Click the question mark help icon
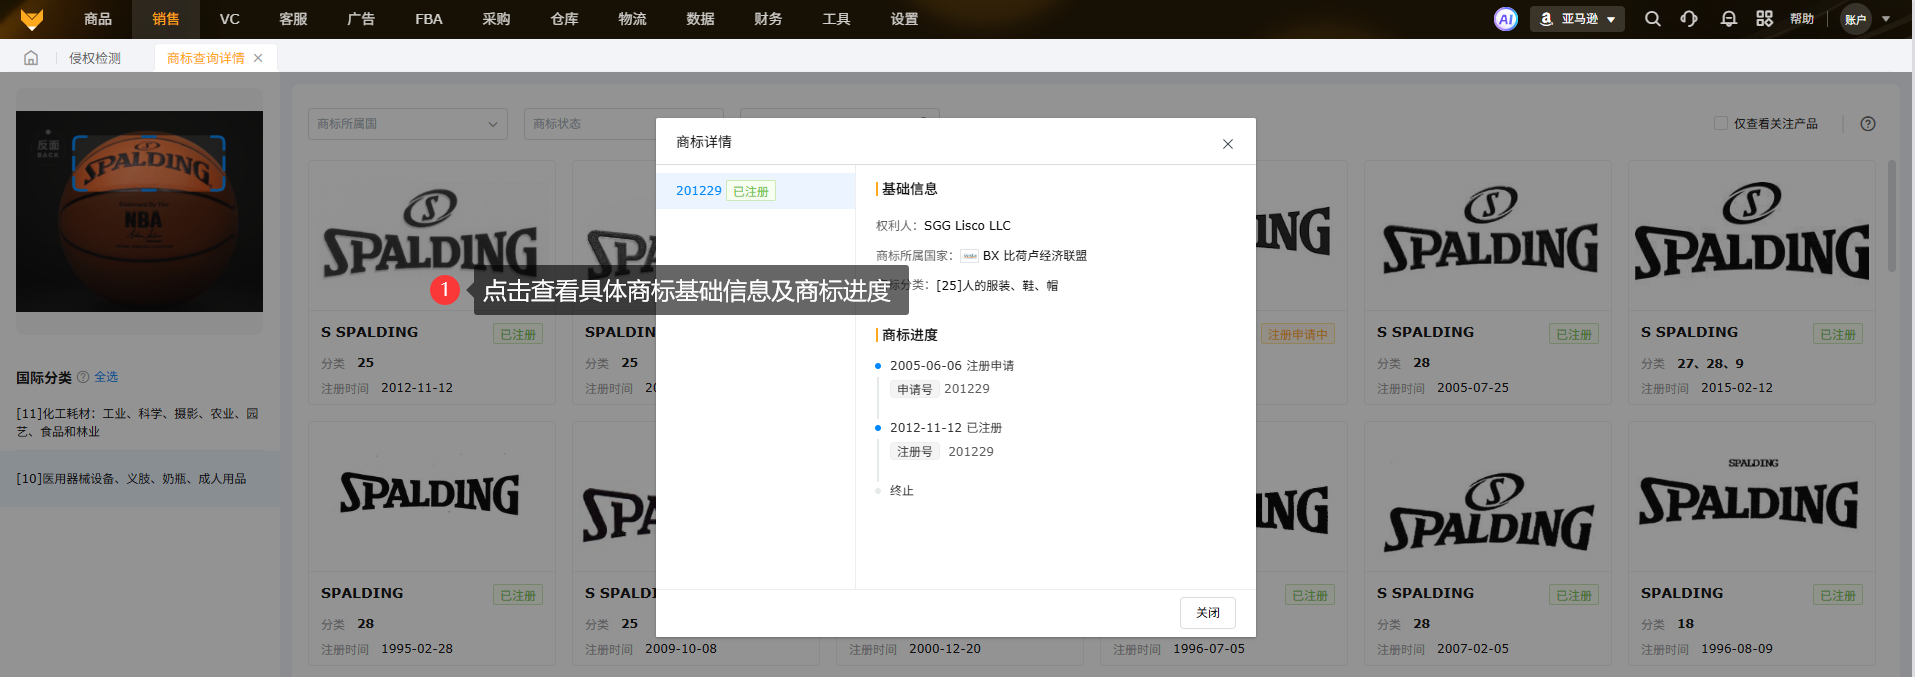The width and height of the screenshot is (1915, 677). (x=1867, y=124)
